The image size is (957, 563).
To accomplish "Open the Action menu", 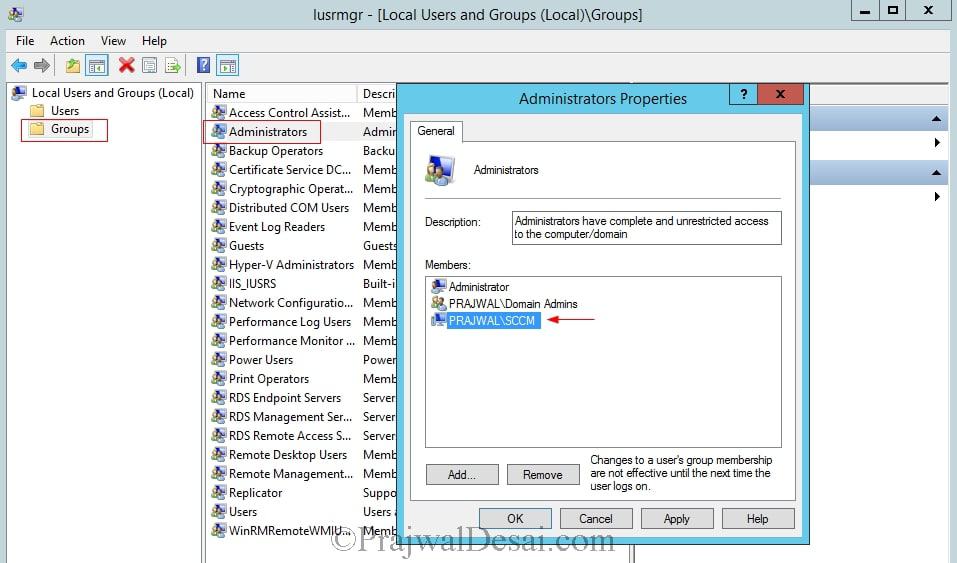I will coord(67,41).
